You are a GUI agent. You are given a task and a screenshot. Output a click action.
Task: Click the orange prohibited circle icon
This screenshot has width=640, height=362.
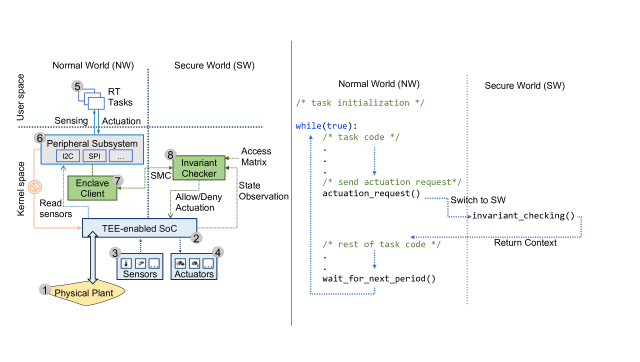point(35,187)
